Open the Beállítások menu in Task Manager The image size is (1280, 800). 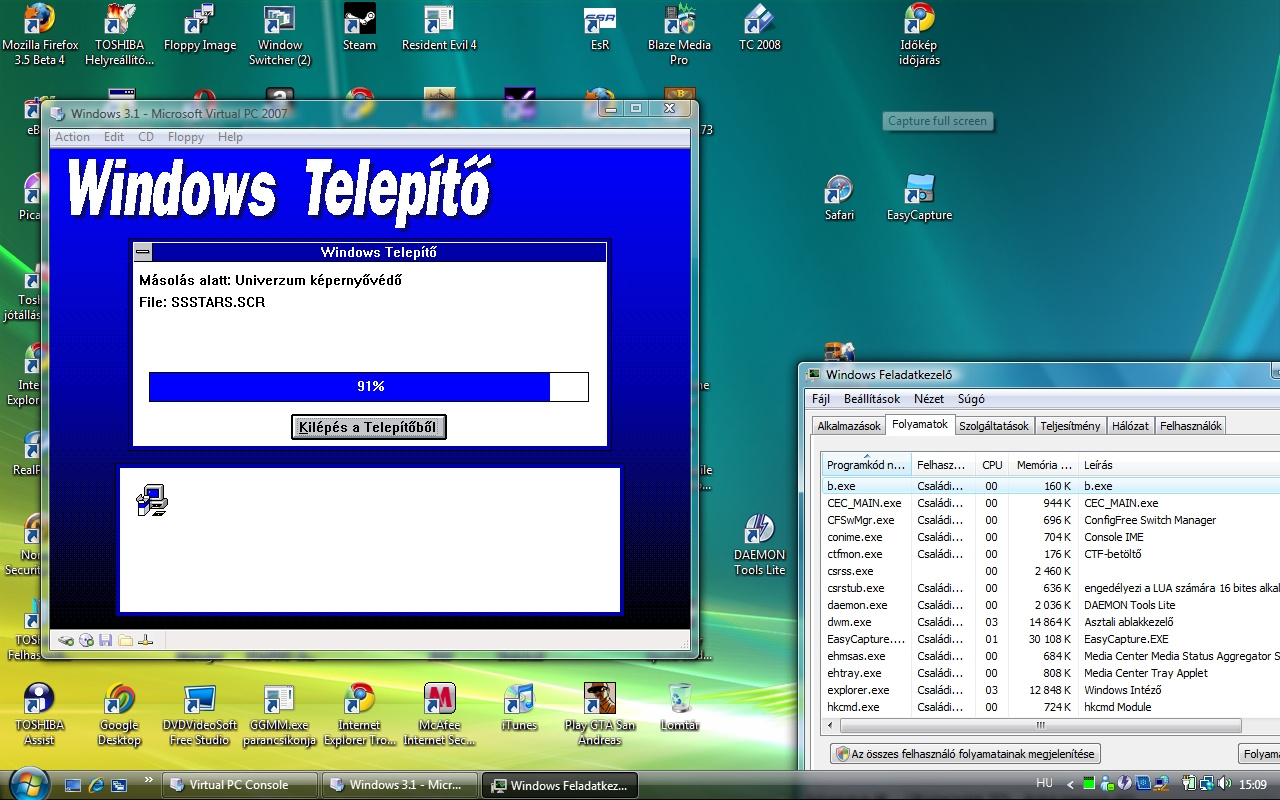(x=872, y=399)
